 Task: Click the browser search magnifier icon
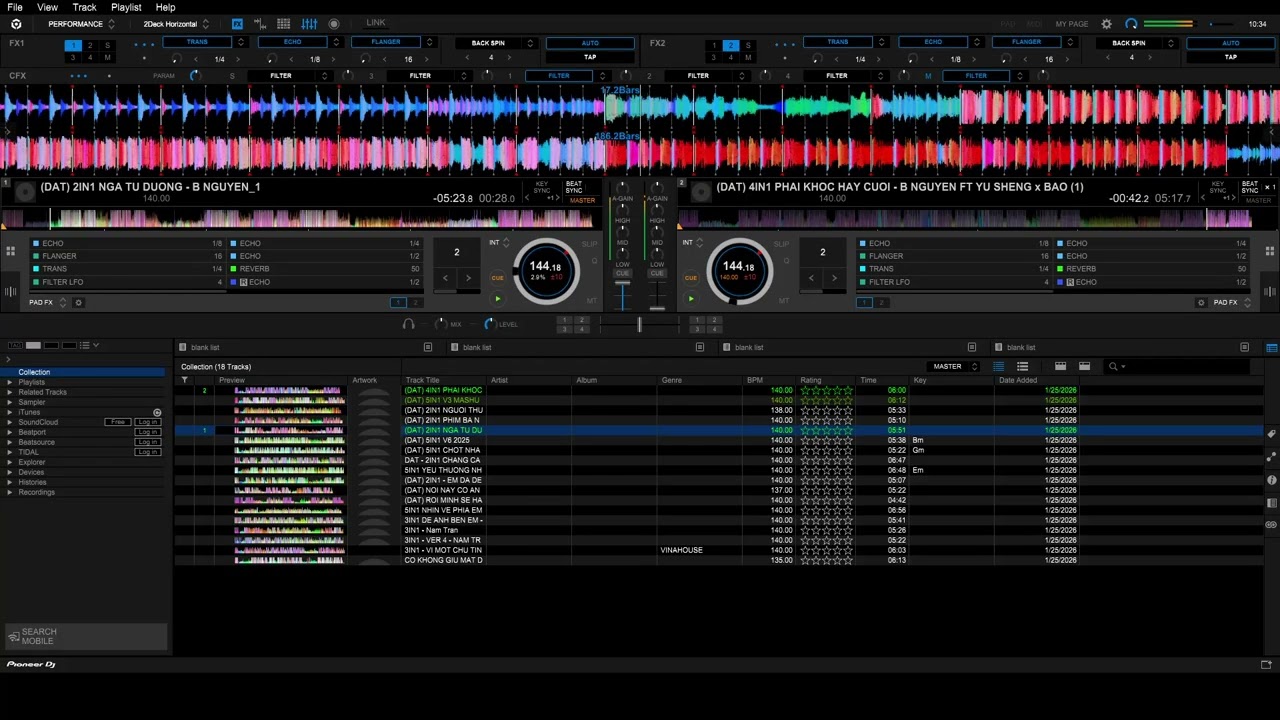(x=1113, y=366)
